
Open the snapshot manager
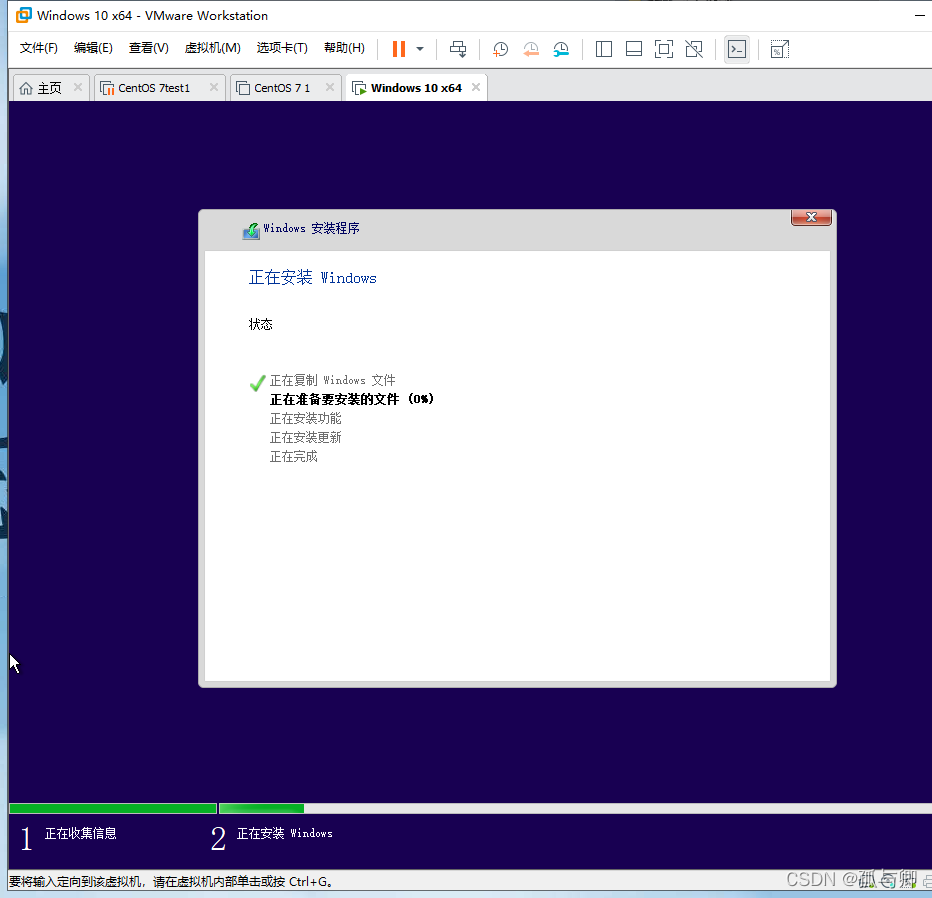click(x=561, y=49)
